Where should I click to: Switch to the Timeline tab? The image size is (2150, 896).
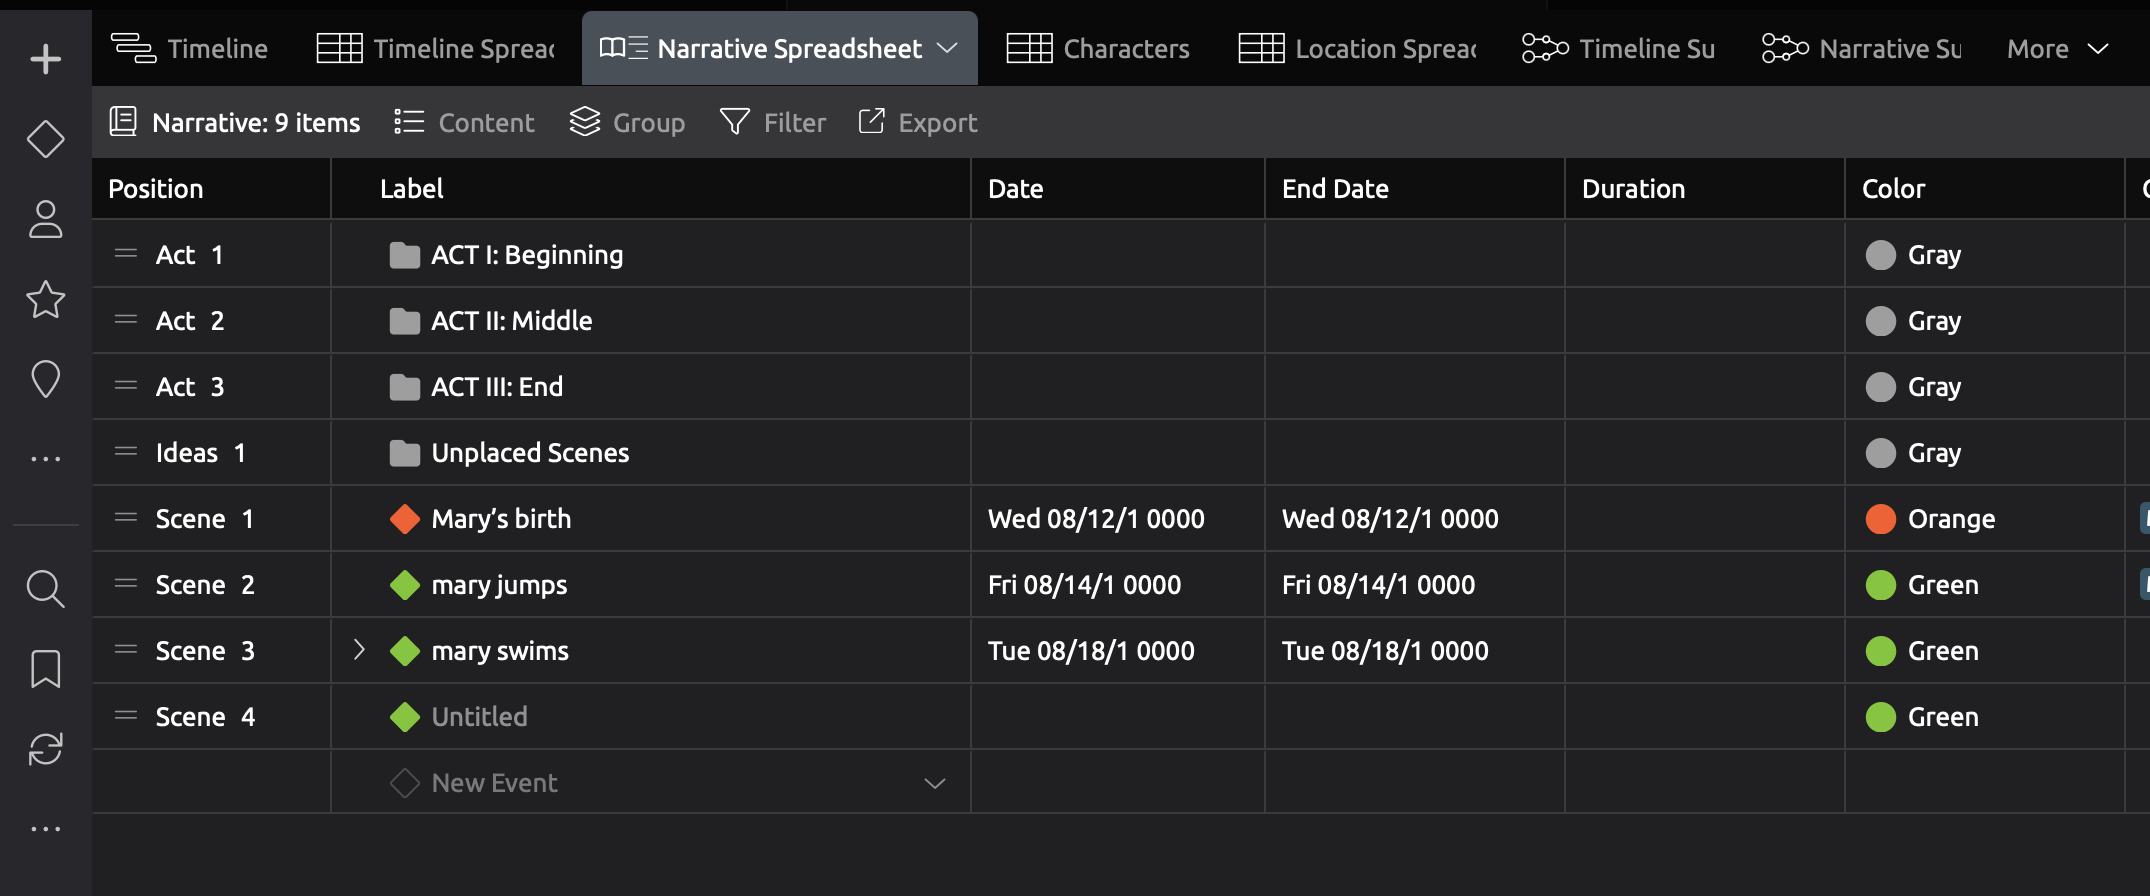[190, 49]
